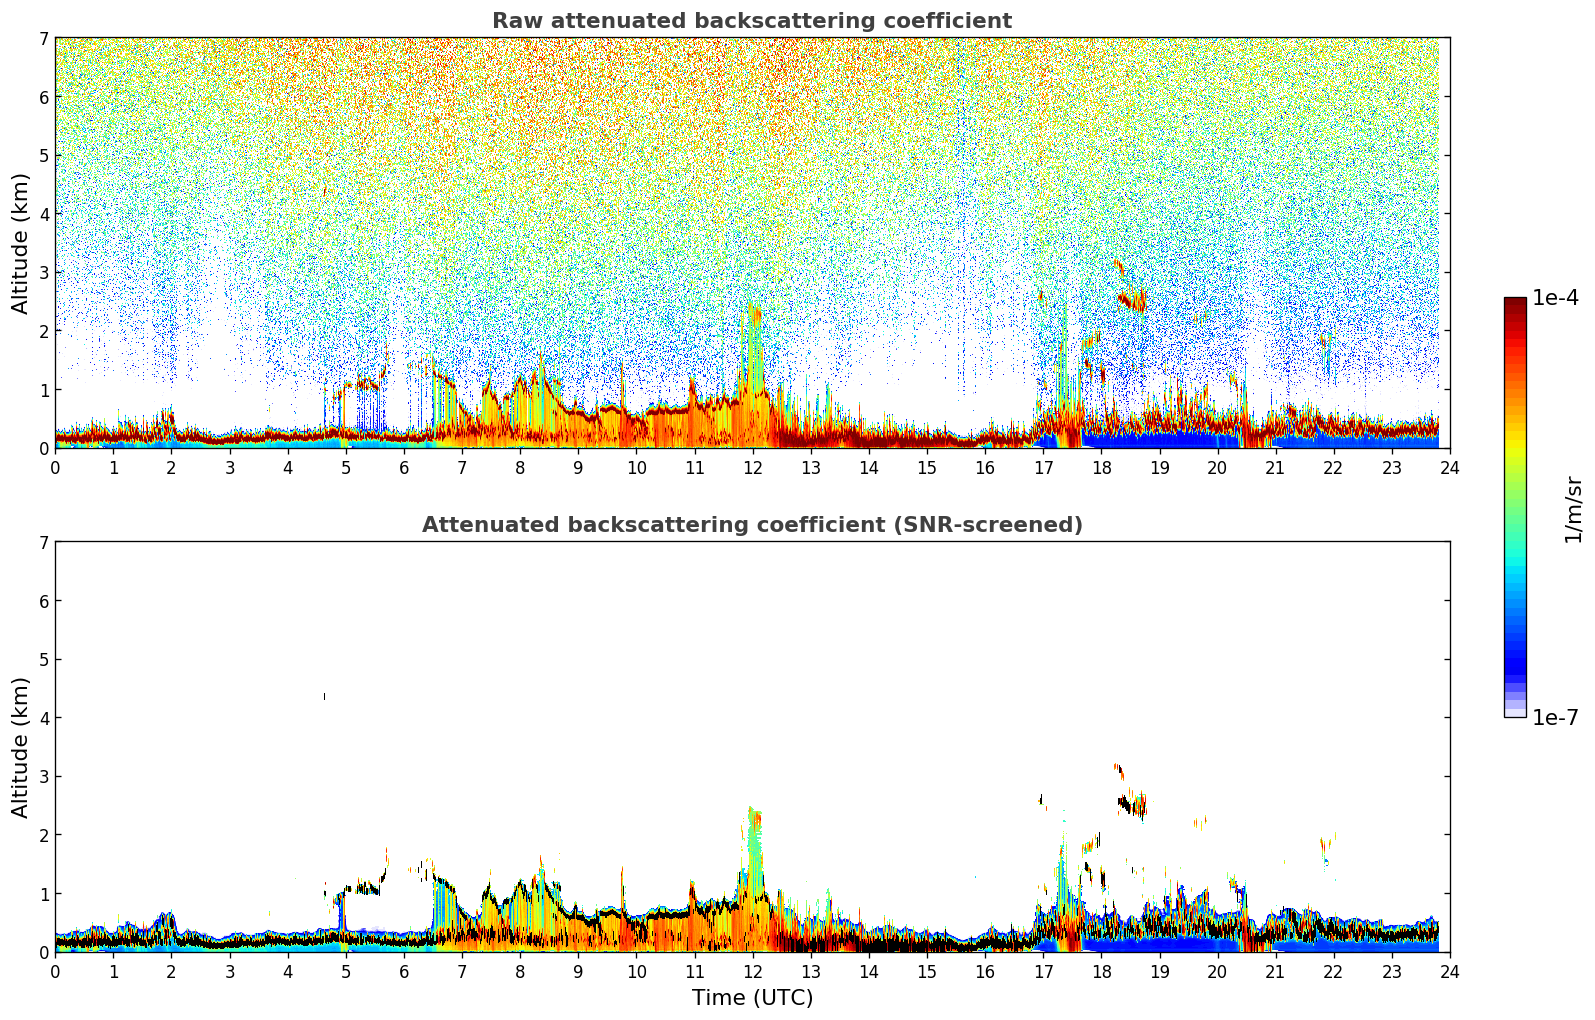
Task: Click tick label 15 on top plot's time axis
Action: (927, 467)
